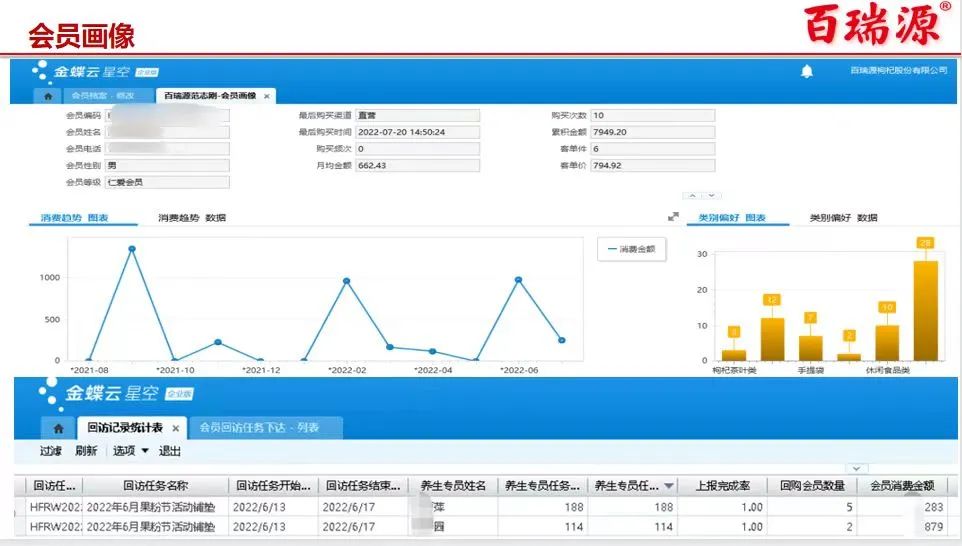Screen dimensions: 962x546
Task: Click the 回访任务名称 column header
Action: point(155,486)
